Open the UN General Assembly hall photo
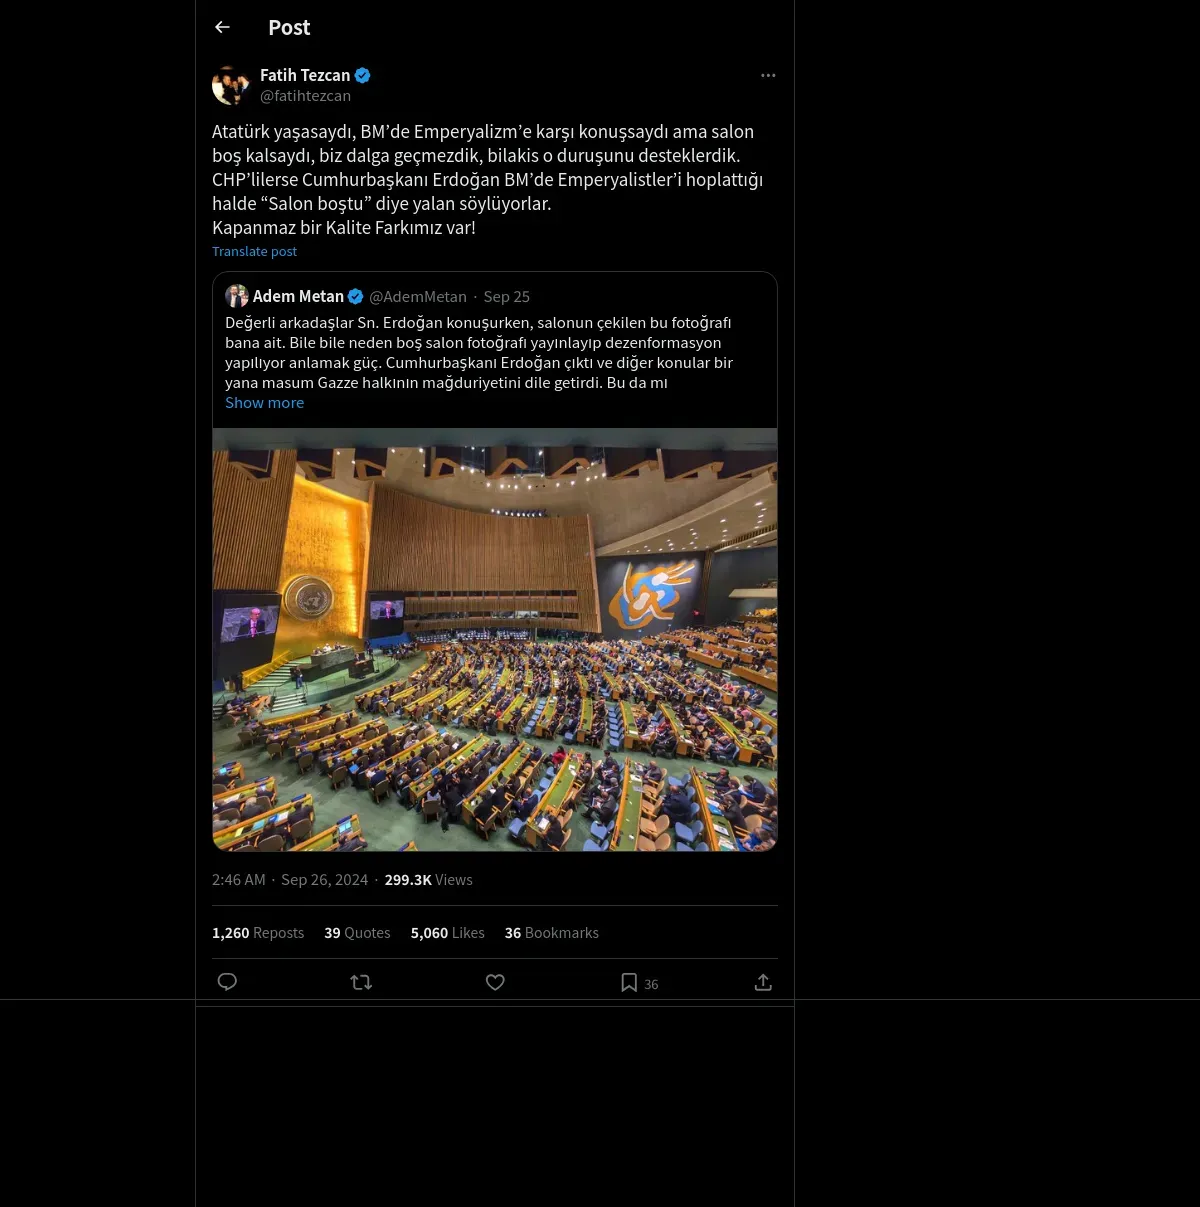This screenshot has width=1200, height=1207. [x=495, y=640]
